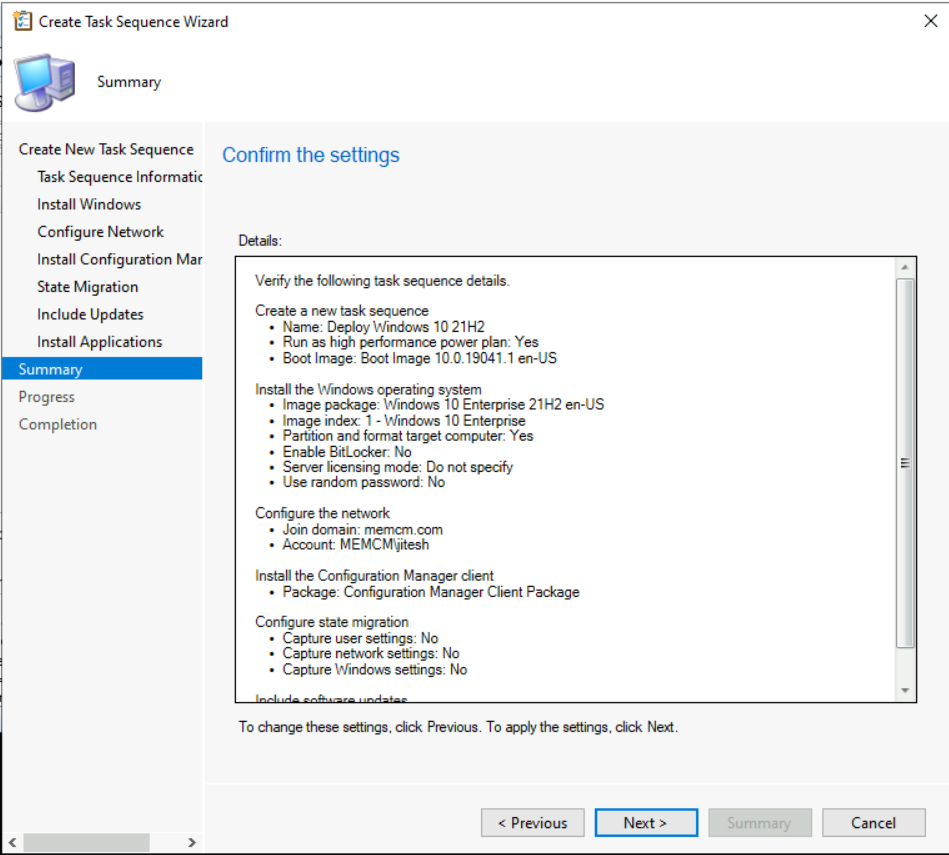Click 'Configure the network' section title
949x855 pixels.
click(322, 513)
